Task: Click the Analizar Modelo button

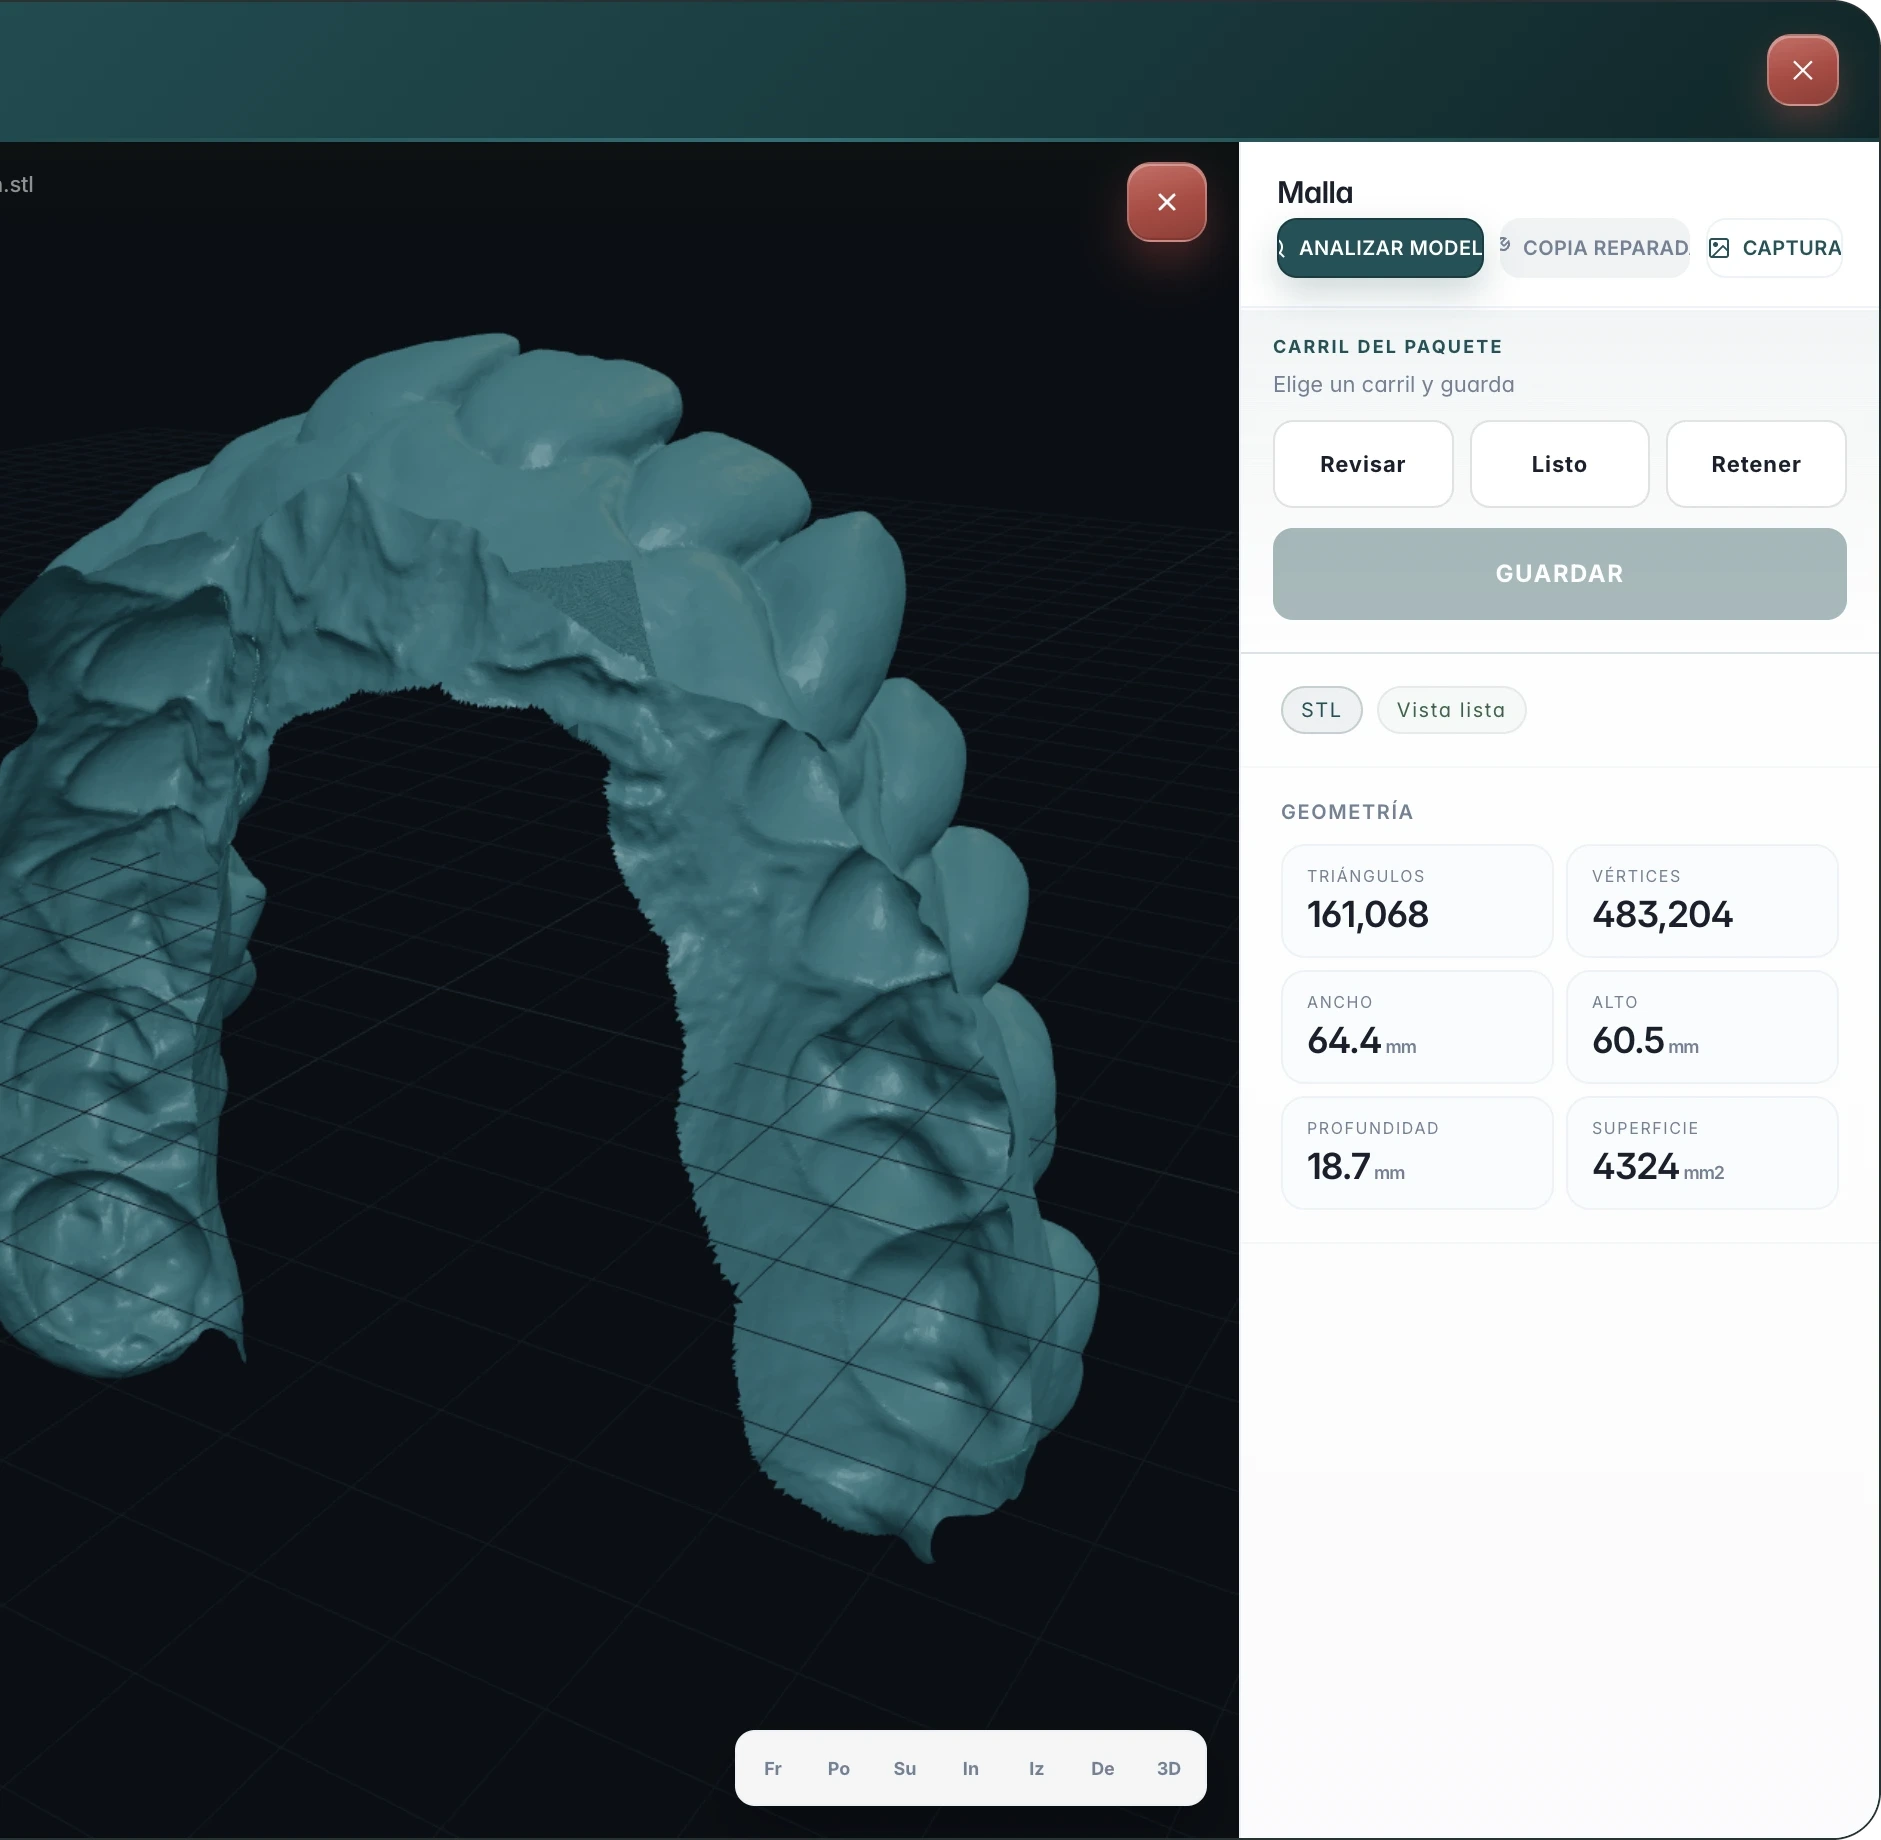Action: (1380, 248)
